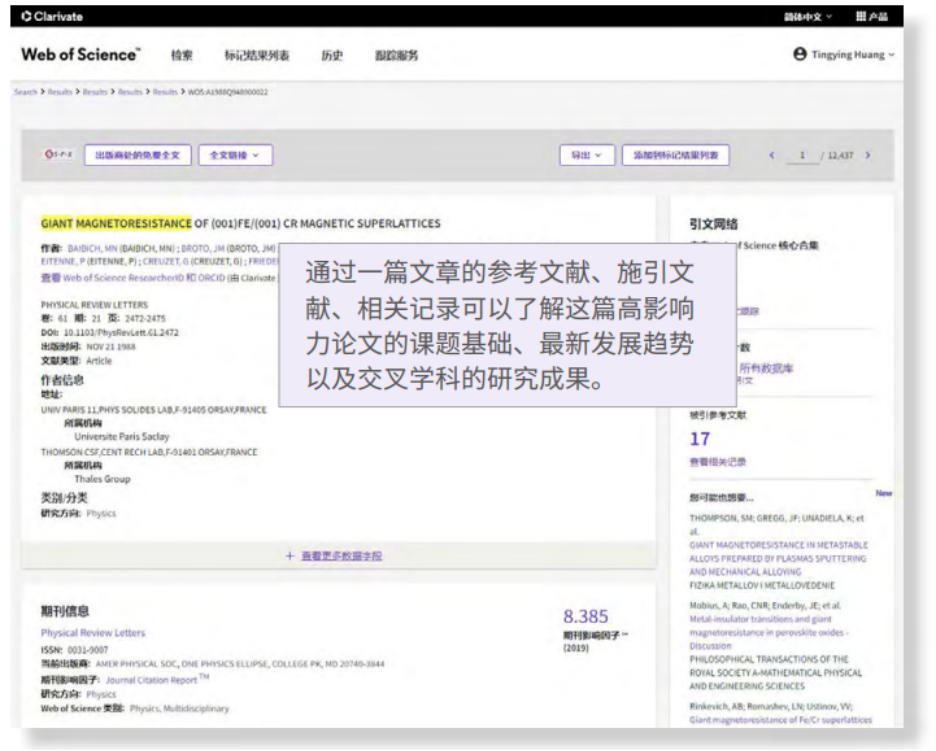
Task: Click the article title GIANT MAGNETORESISTANCE heading
Action: point(241,223)
